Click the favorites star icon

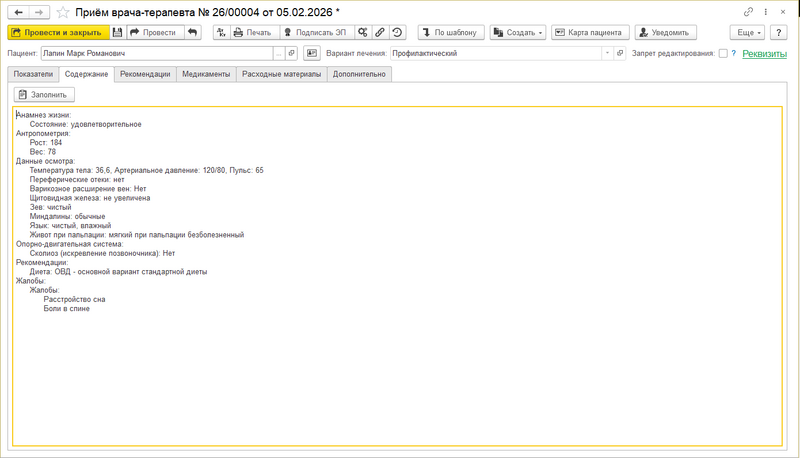(x=63, y=12)
